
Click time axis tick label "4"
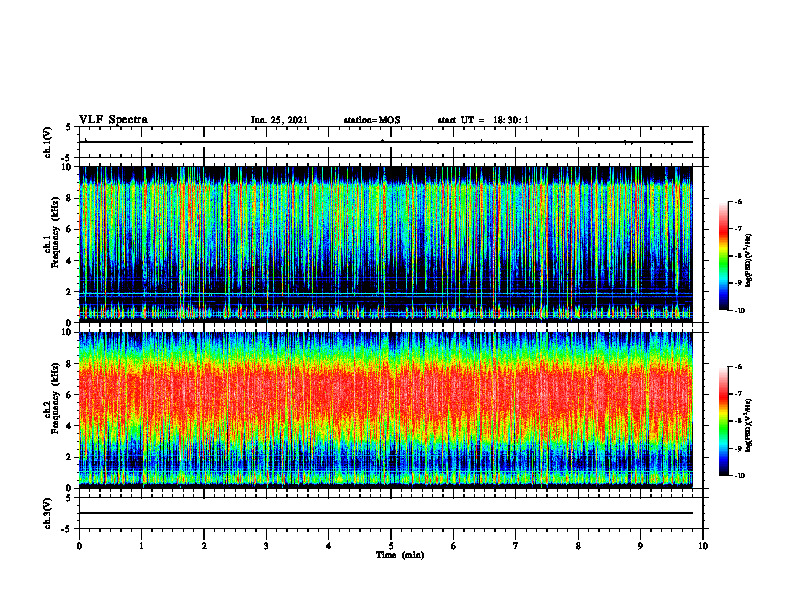point(329,546)
